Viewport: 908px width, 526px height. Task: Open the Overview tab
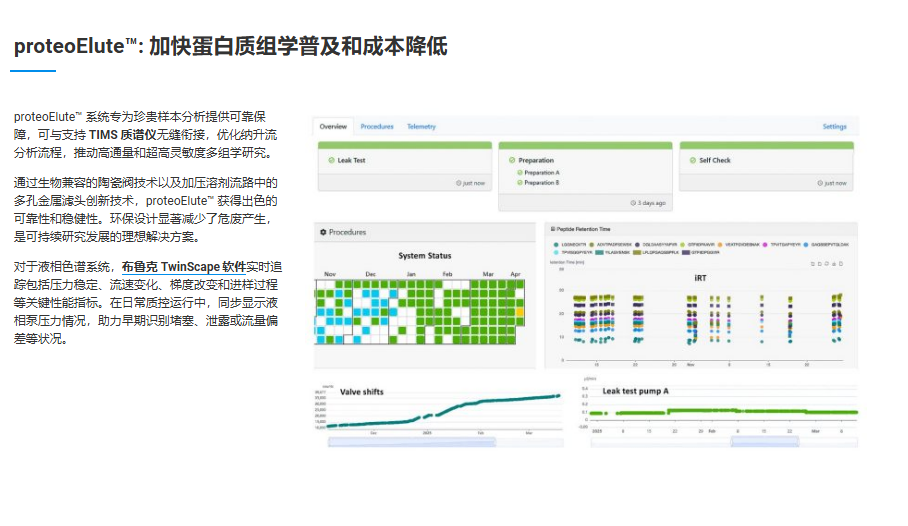pos(333,126)
